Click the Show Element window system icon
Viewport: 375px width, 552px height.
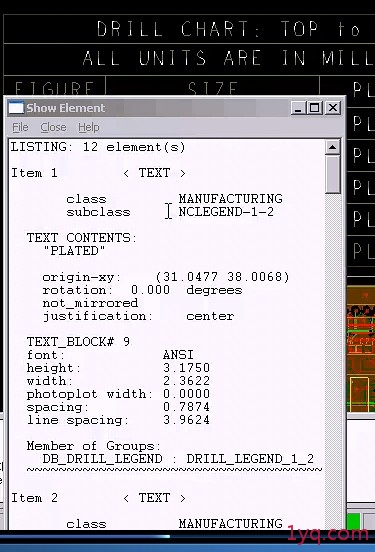(16, 108)
